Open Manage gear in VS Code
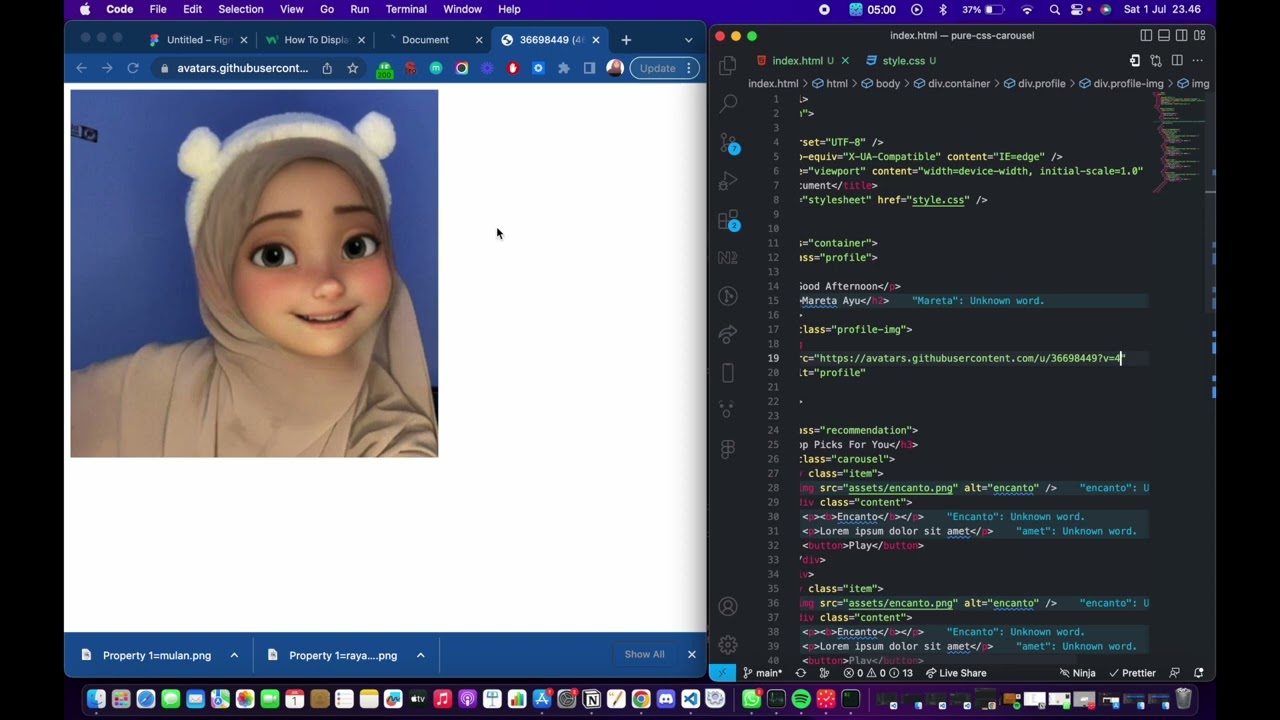The height and width of the screenshot is (720, 1280). coord(728,645)
